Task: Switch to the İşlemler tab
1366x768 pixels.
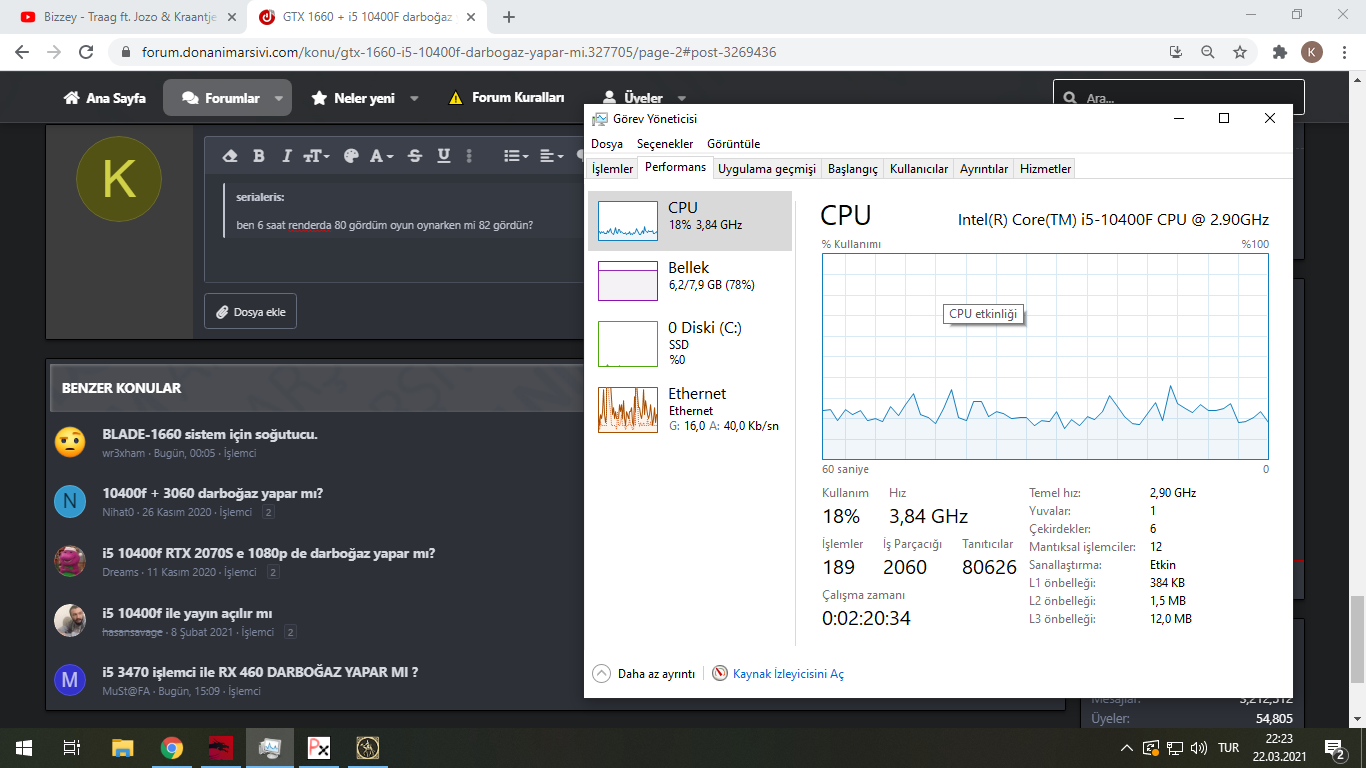Action: pyautogui.click(x=612, y=169)
